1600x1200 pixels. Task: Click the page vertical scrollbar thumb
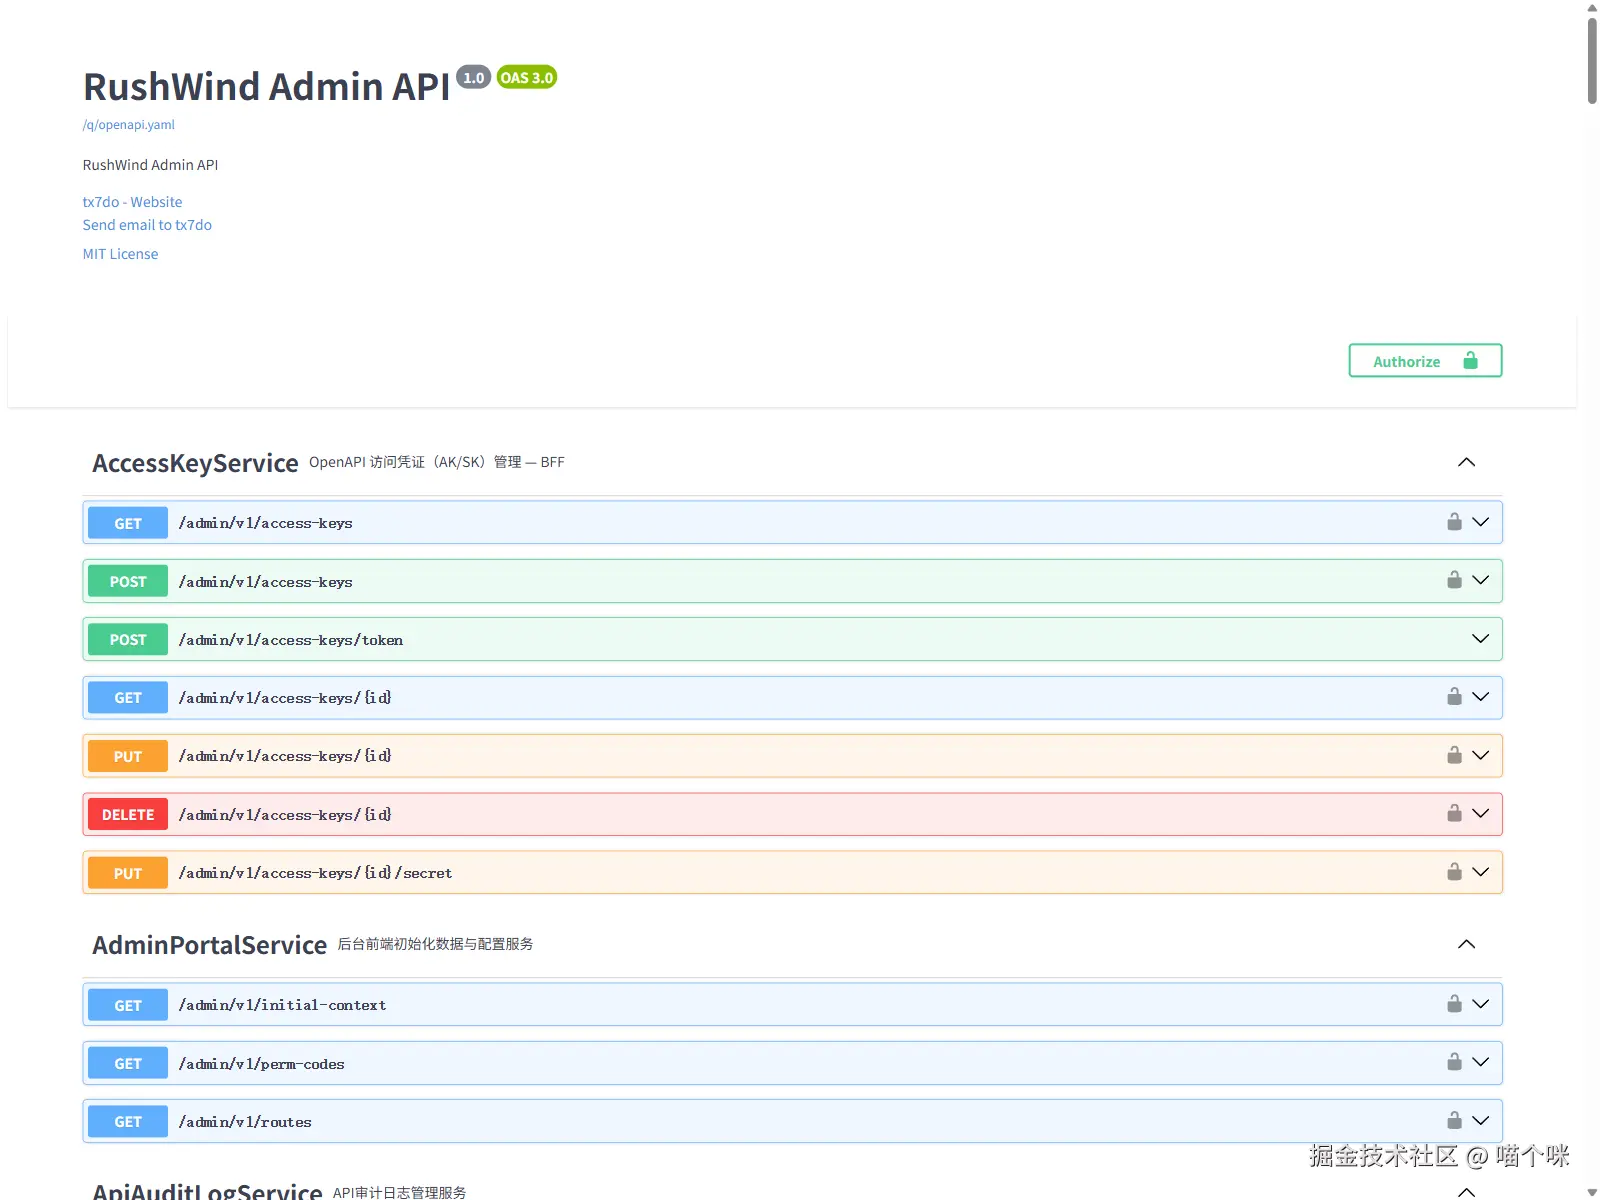click(x=1592, y=60)
